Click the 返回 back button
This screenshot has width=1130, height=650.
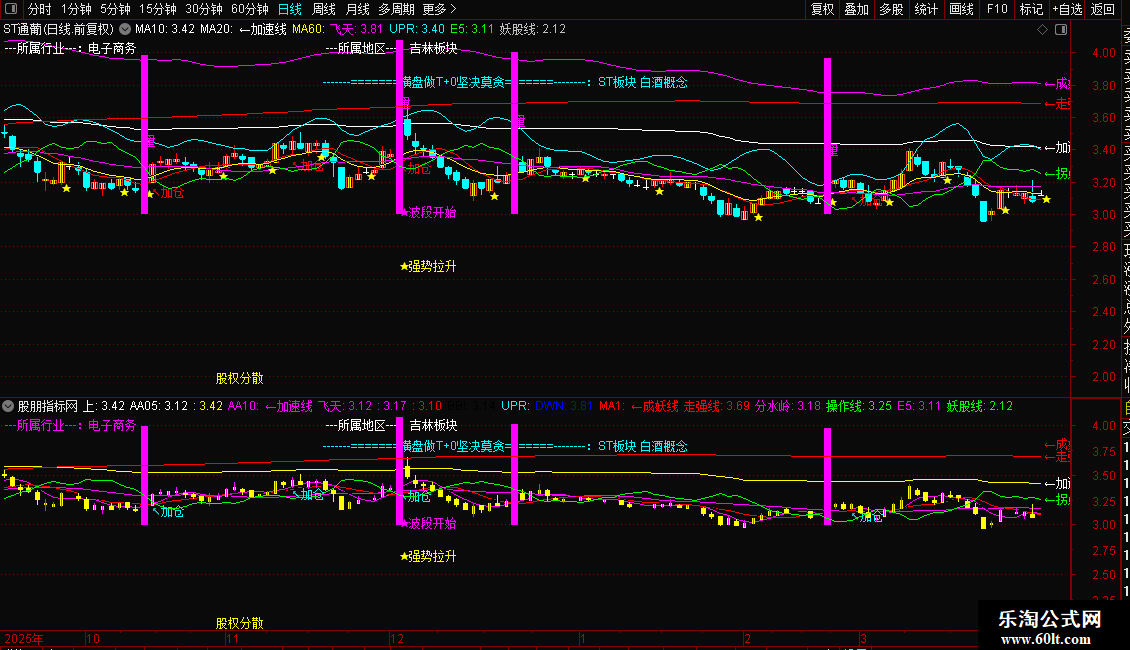(1103, 9)
